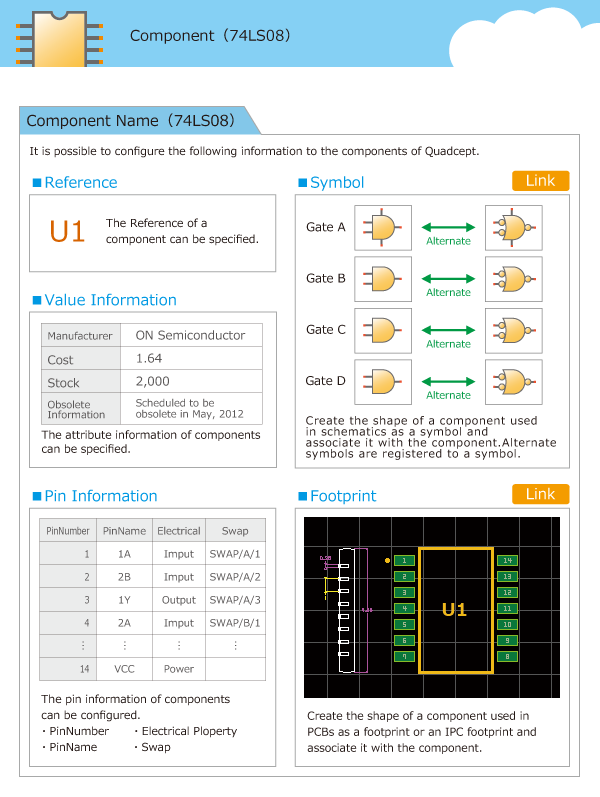
Task: Click footprint pad 1
Action: click(404, 561)
